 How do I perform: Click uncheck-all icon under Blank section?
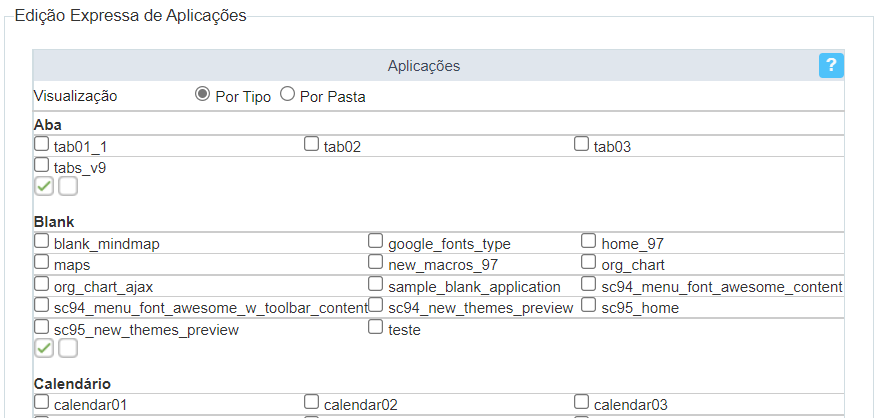click(68, 348)
